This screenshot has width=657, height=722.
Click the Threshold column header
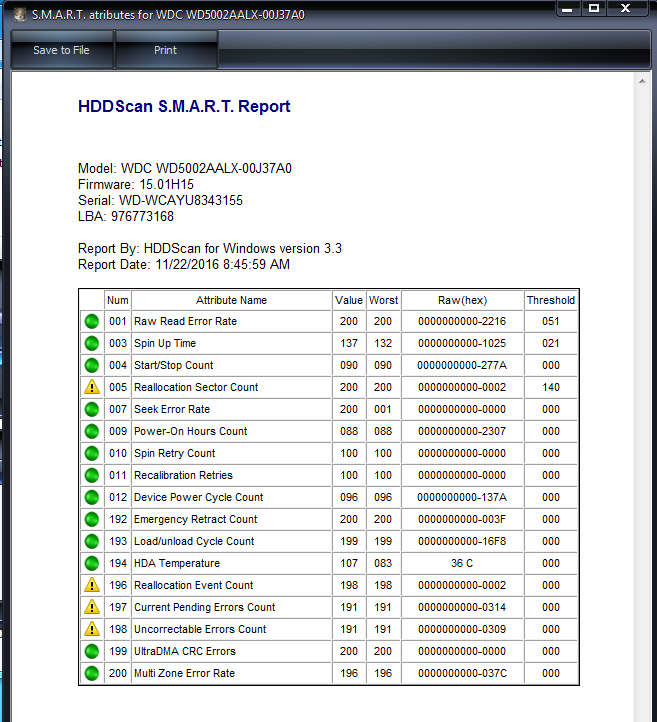551,300
